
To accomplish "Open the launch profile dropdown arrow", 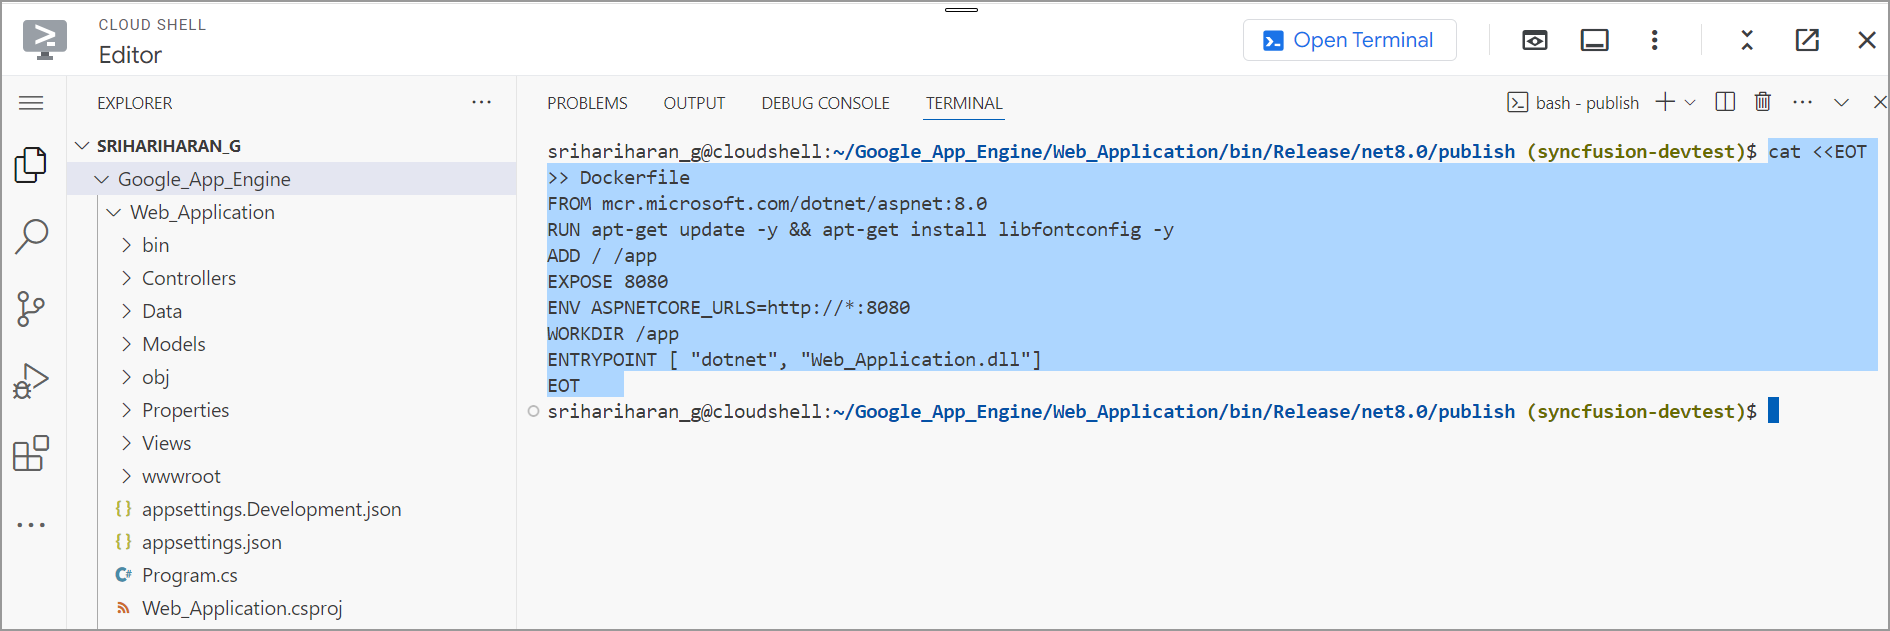I will coord(1690,103).
